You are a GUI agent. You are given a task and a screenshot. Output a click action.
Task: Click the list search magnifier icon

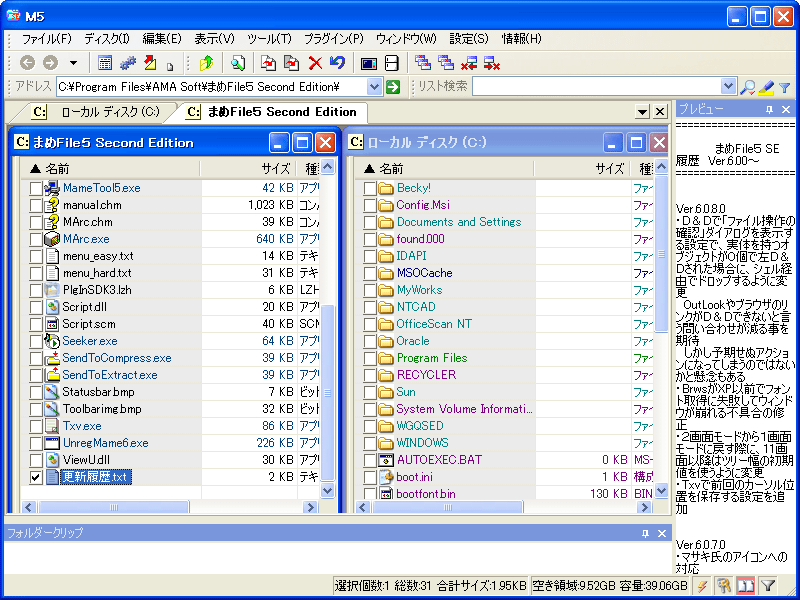click(x=747, y=87)
